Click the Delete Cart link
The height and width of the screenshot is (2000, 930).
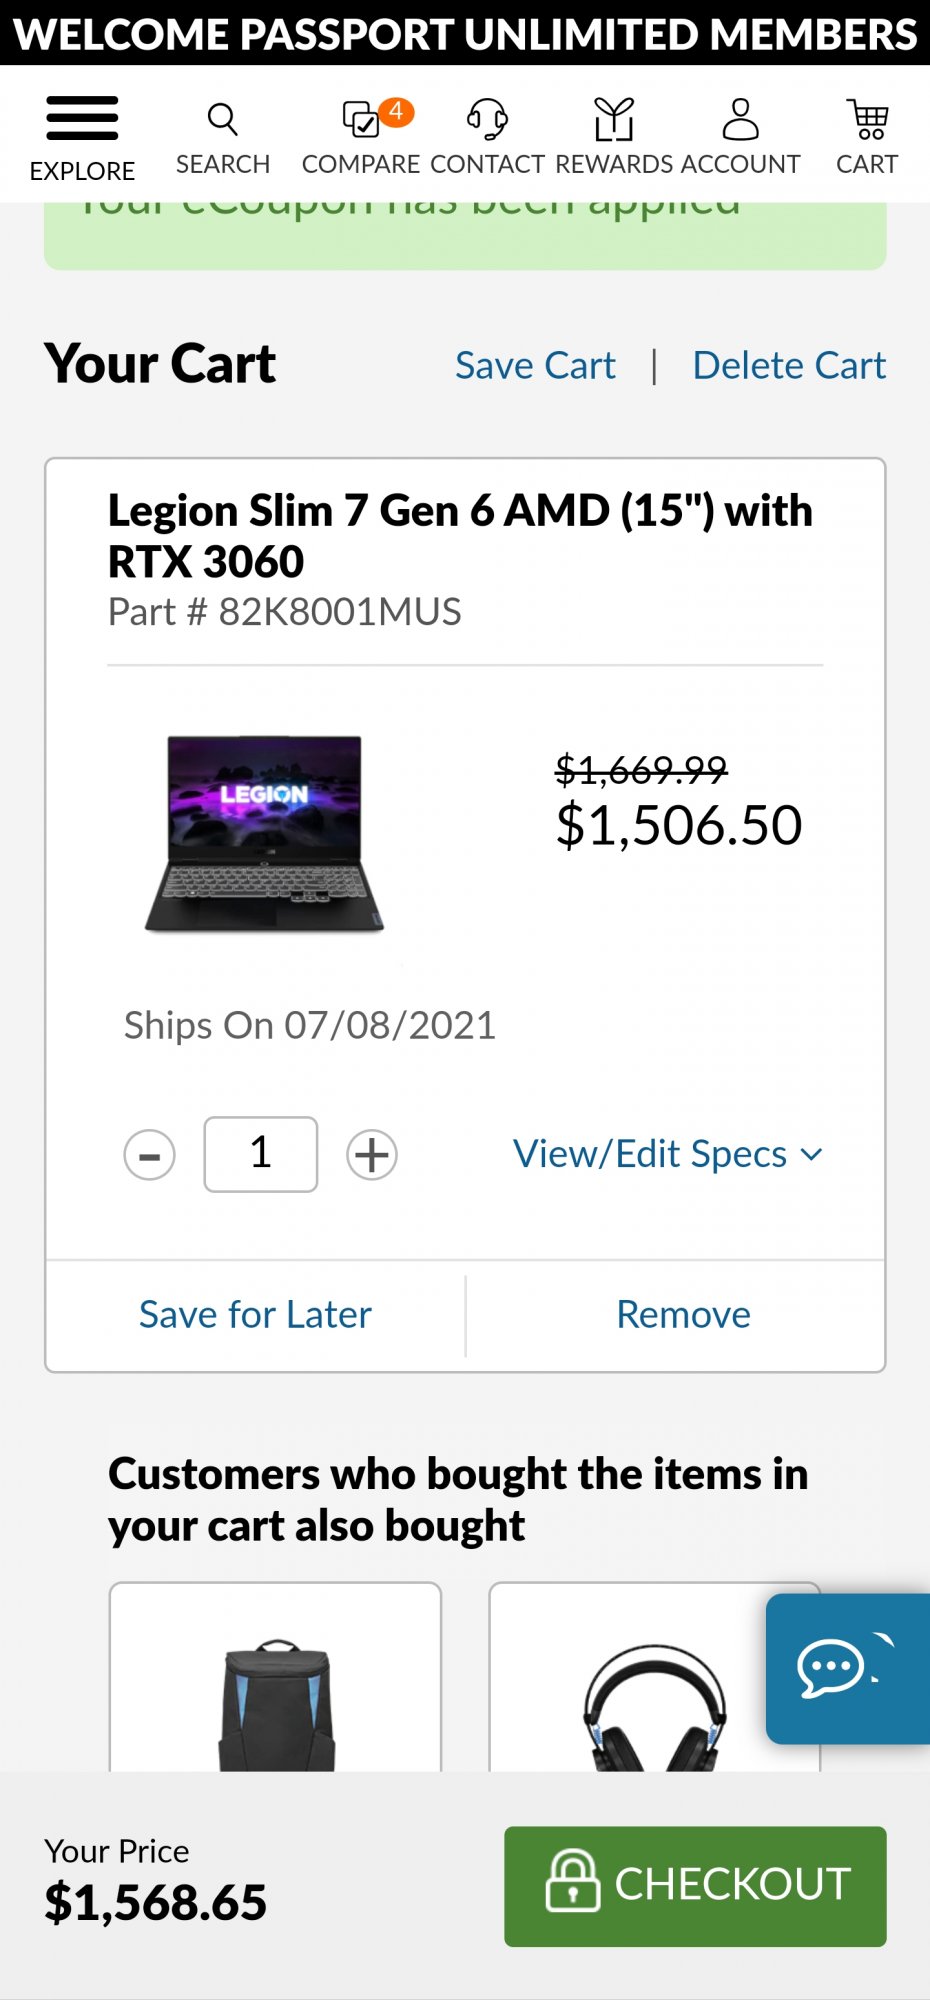[789, 365]
